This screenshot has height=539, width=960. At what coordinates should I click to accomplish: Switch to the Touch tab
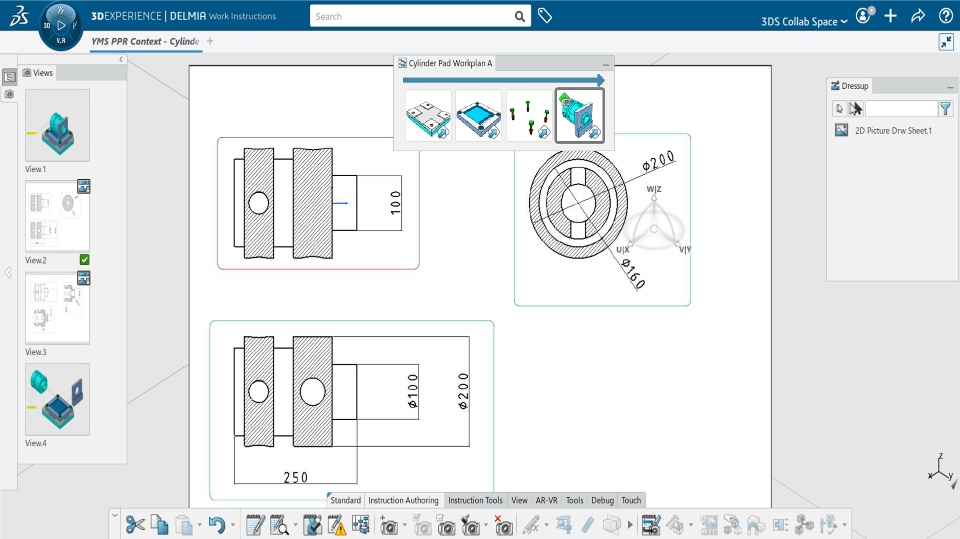point(631,500)
